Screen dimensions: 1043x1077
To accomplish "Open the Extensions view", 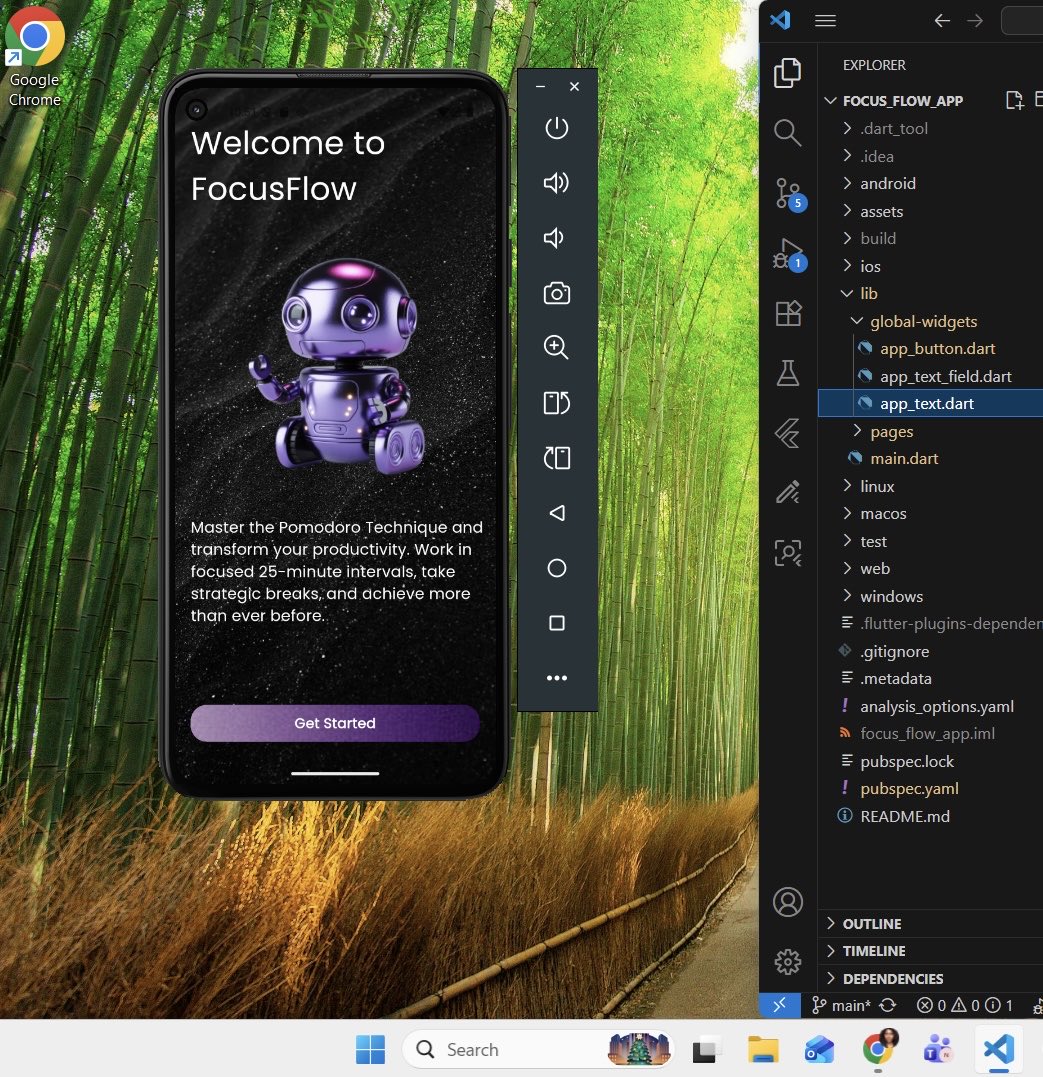I will click(788, 313).
